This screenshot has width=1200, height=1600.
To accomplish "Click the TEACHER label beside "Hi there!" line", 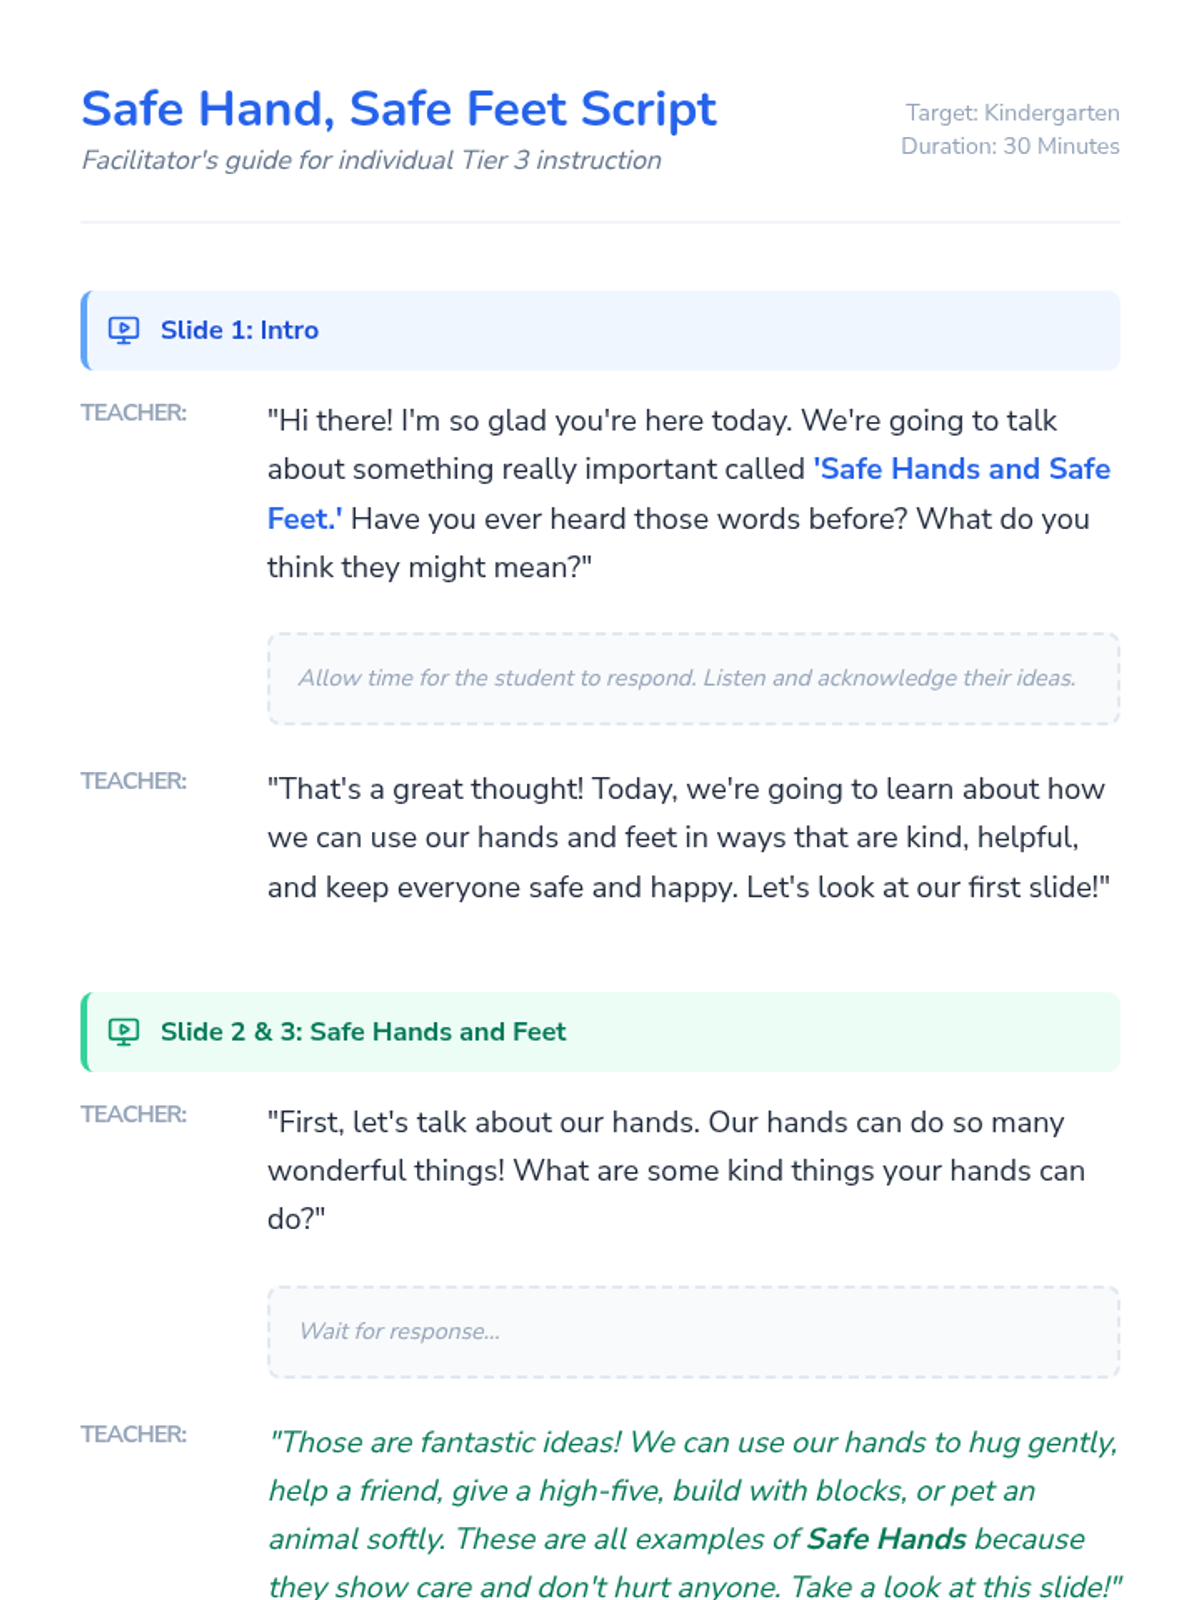I will (x=134, y=413).
